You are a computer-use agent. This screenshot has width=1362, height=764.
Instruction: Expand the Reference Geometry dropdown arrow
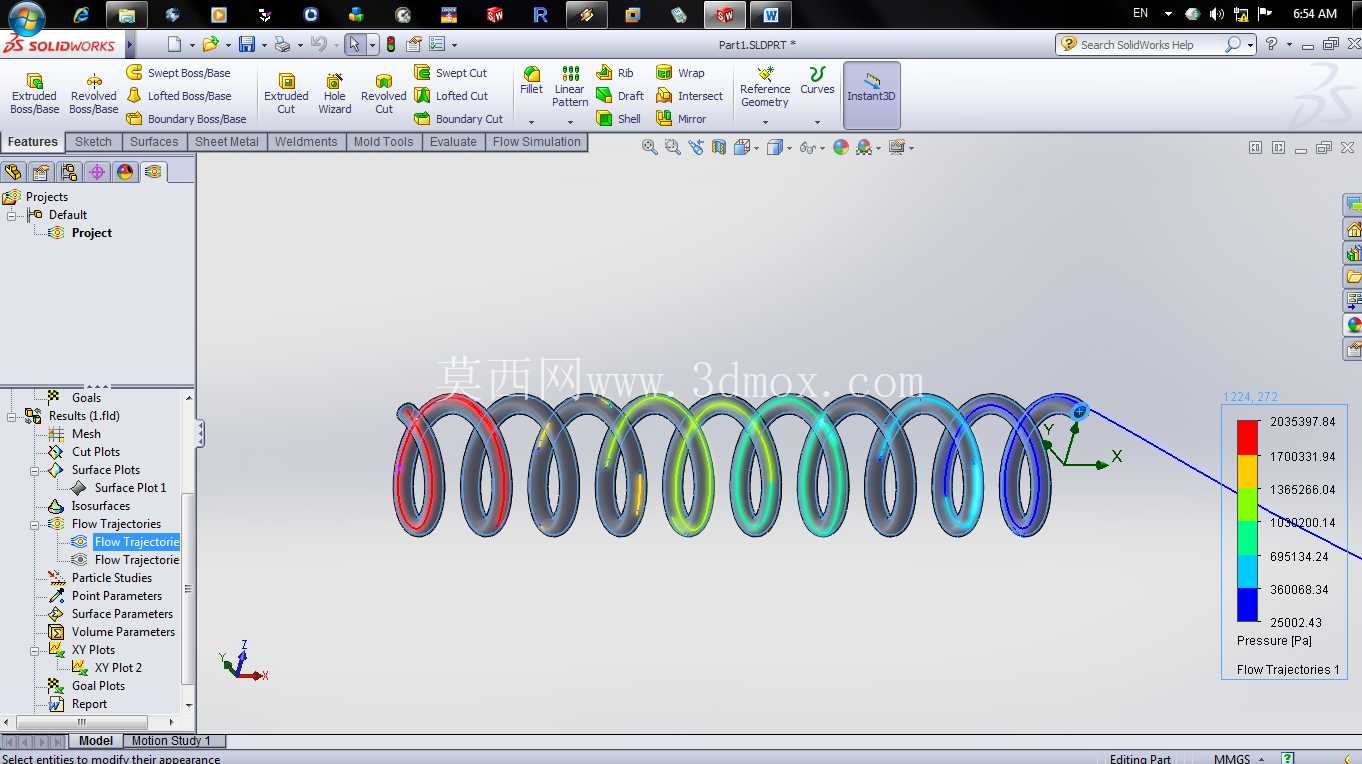click(765, 123)
